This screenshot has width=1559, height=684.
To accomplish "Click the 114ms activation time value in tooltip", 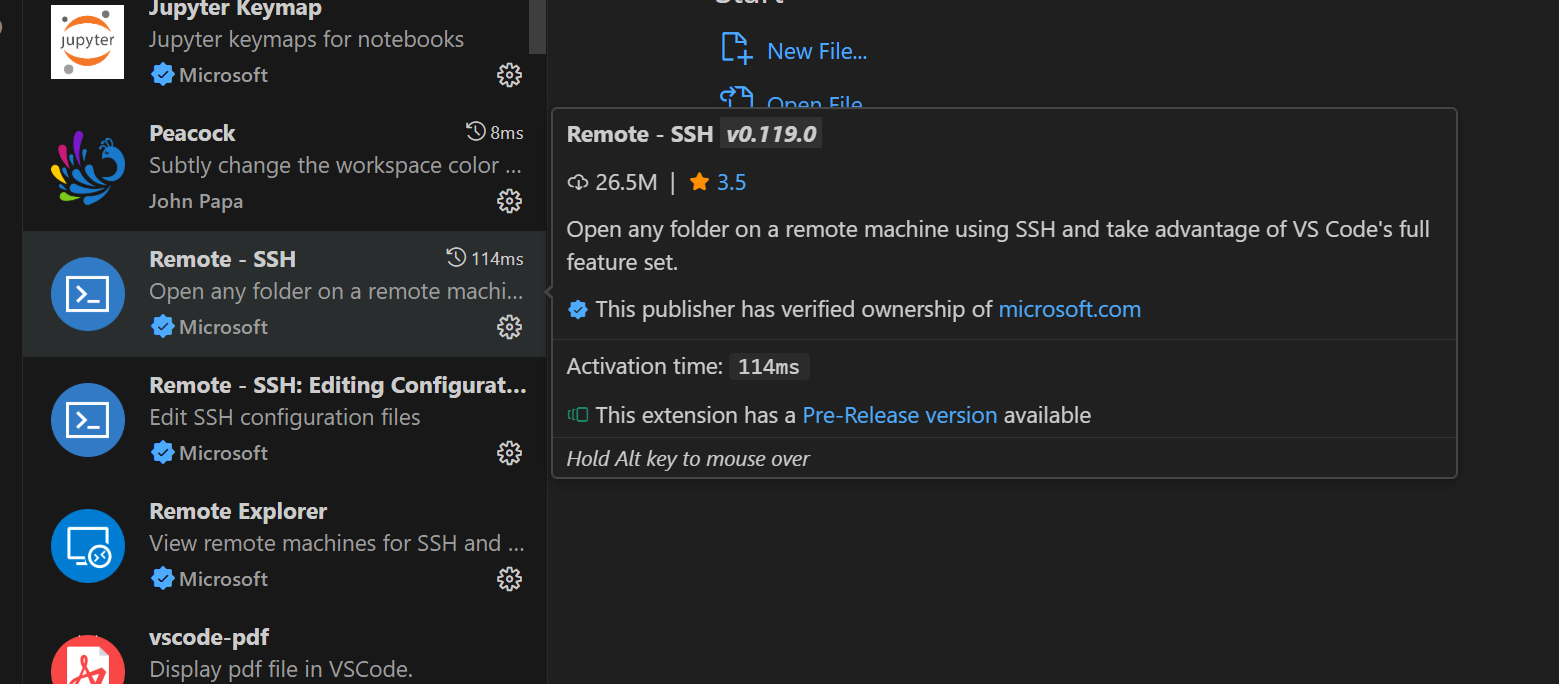I will point(769,367).
